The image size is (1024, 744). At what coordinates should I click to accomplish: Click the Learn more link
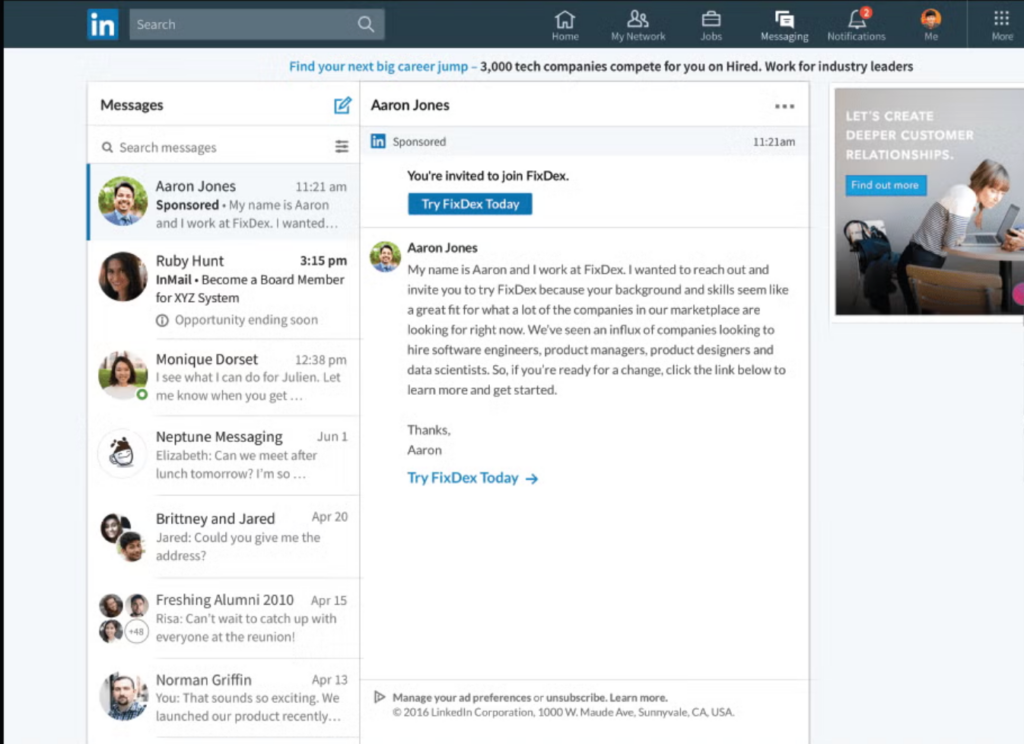click(x=639, y=698)
